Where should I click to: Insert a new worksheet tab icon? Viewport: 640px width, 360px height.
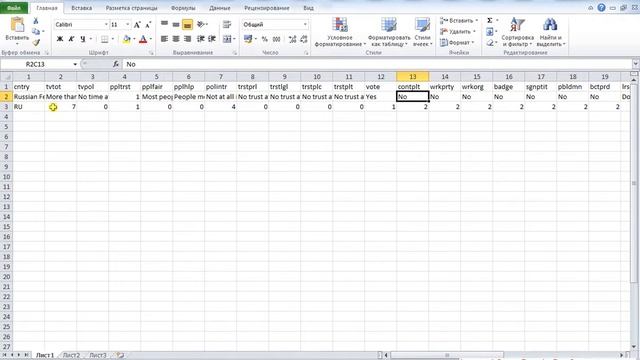point(119,355)
